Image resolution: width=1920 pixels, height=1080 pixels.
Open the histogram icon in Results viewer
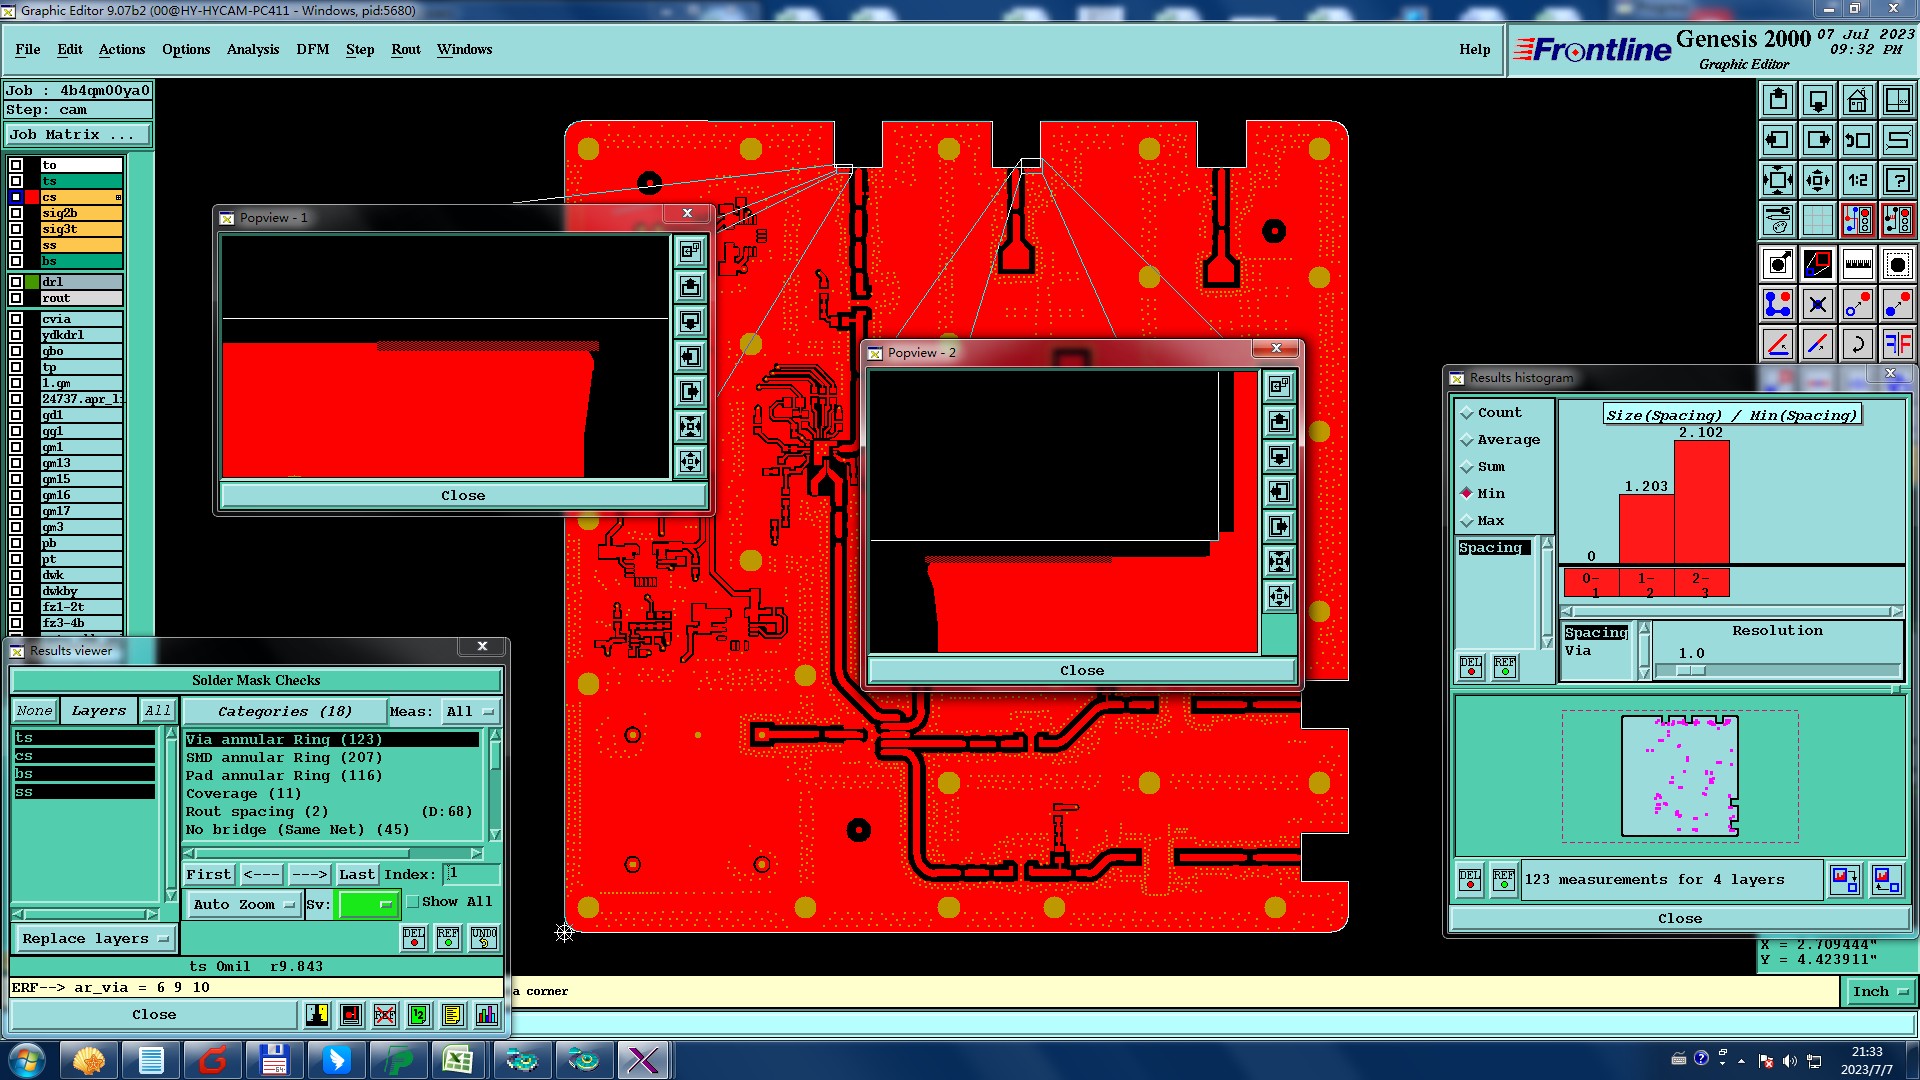pyautogui.click(x=486, y=1015)
